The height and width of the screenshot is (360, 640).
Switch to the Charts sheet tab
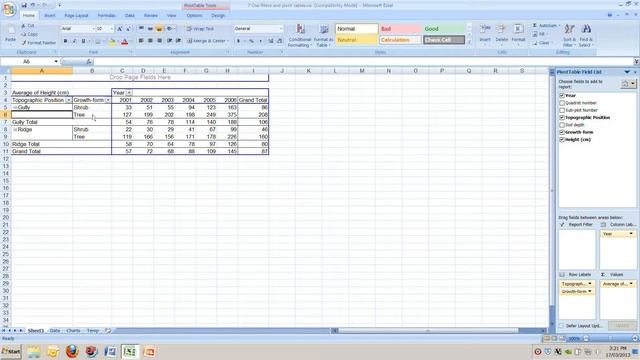(73, 331)
